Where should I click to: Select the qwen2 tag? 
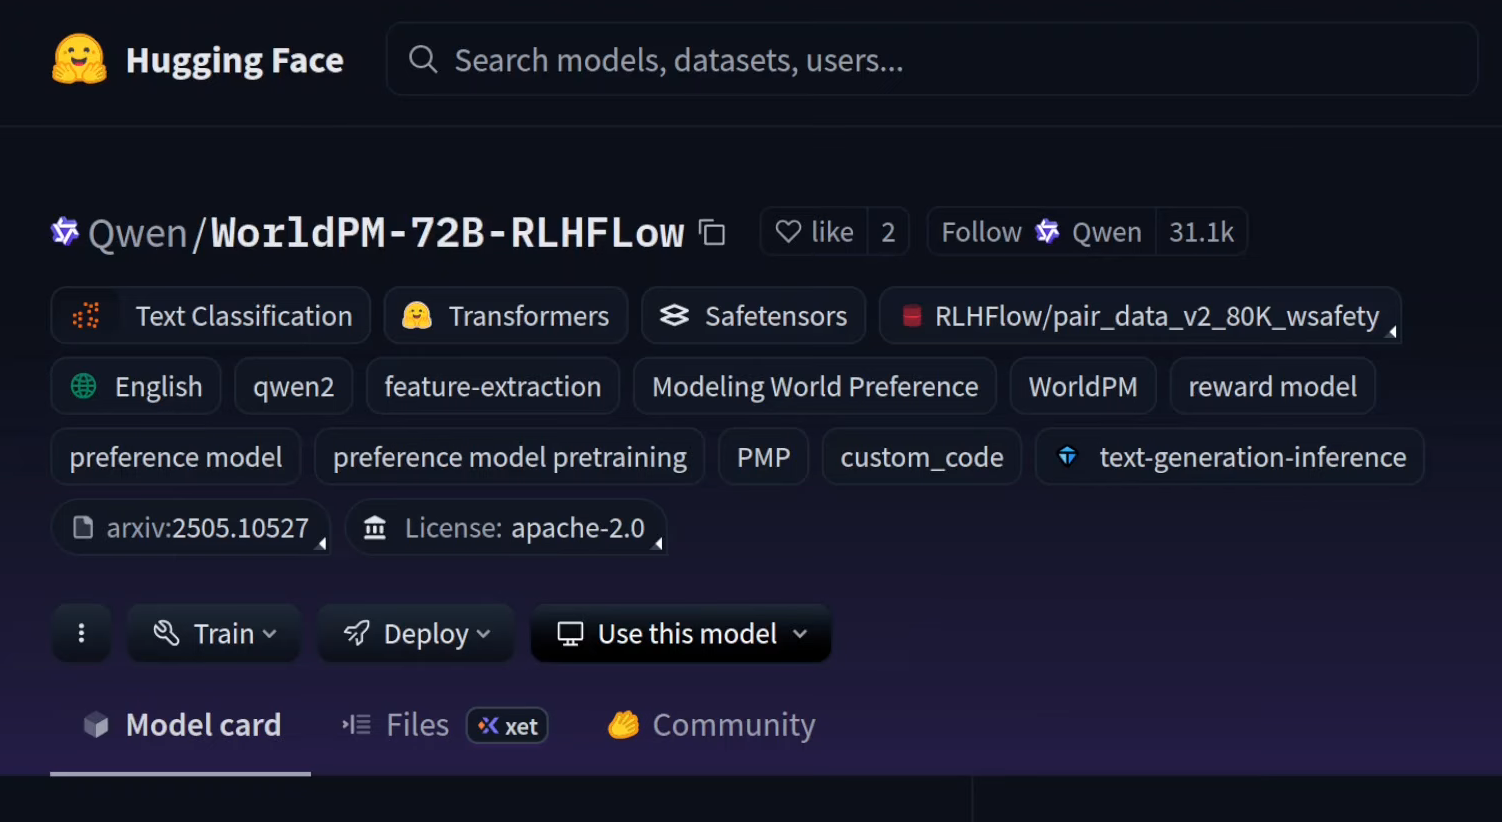click(294, 386)
